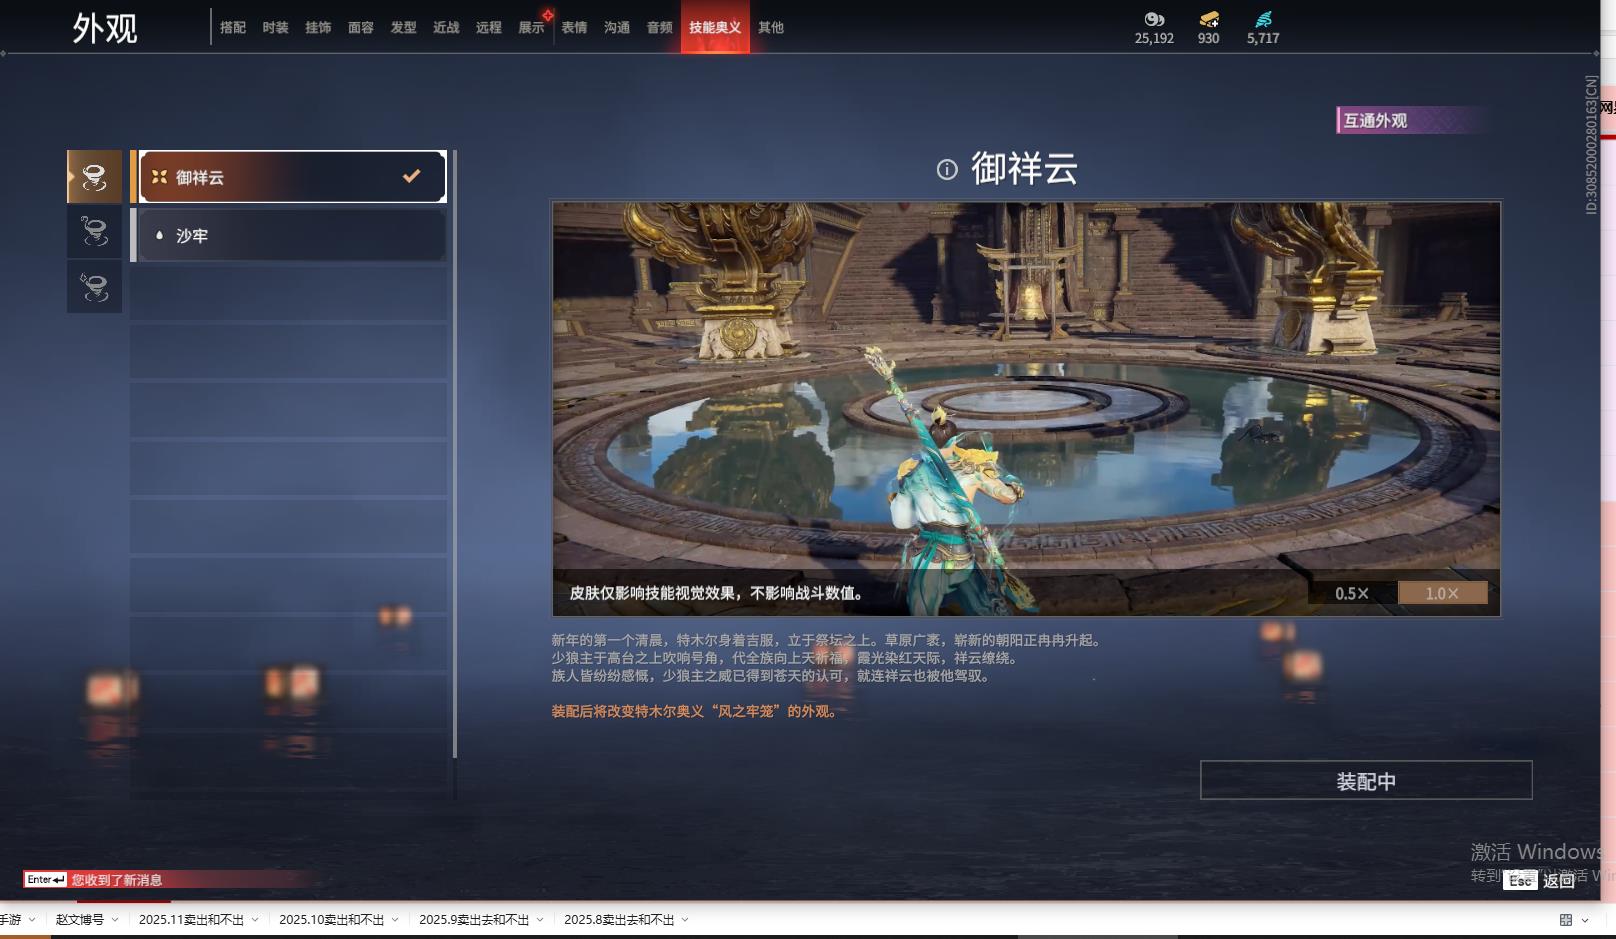Viewport: 1616px width, 939px height.
Task: Click the grid view icon in bottom bar
Action: (1566, 920)
